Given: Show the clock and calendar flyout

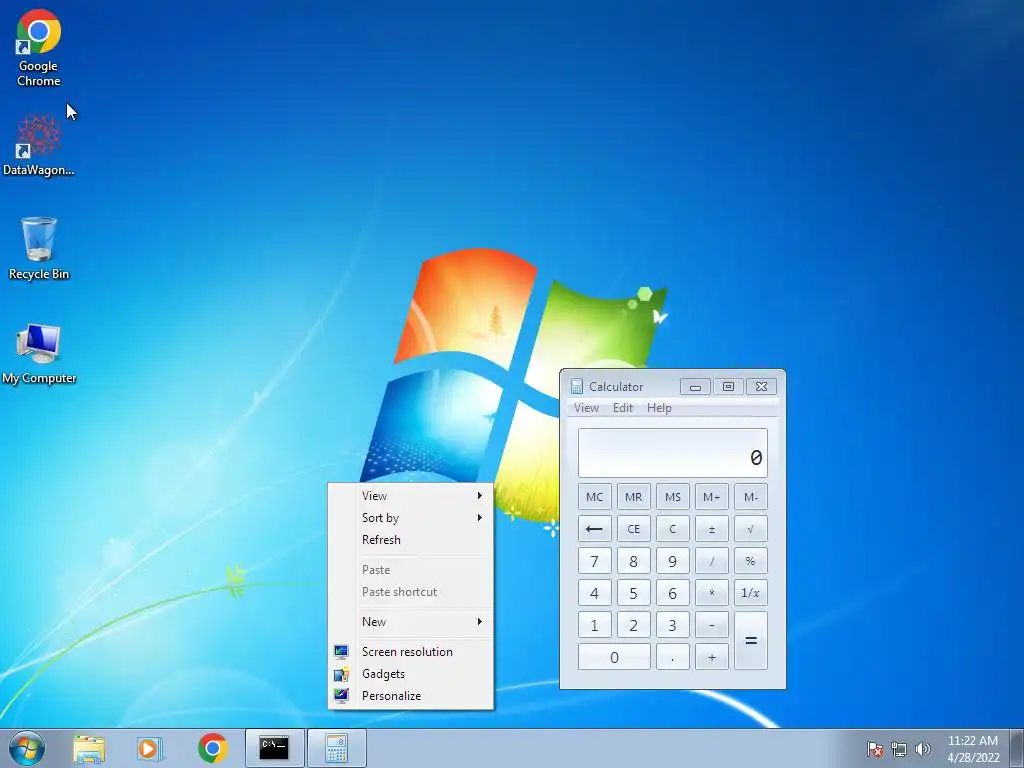Looking at the screenshot, I should pos(973,749).
